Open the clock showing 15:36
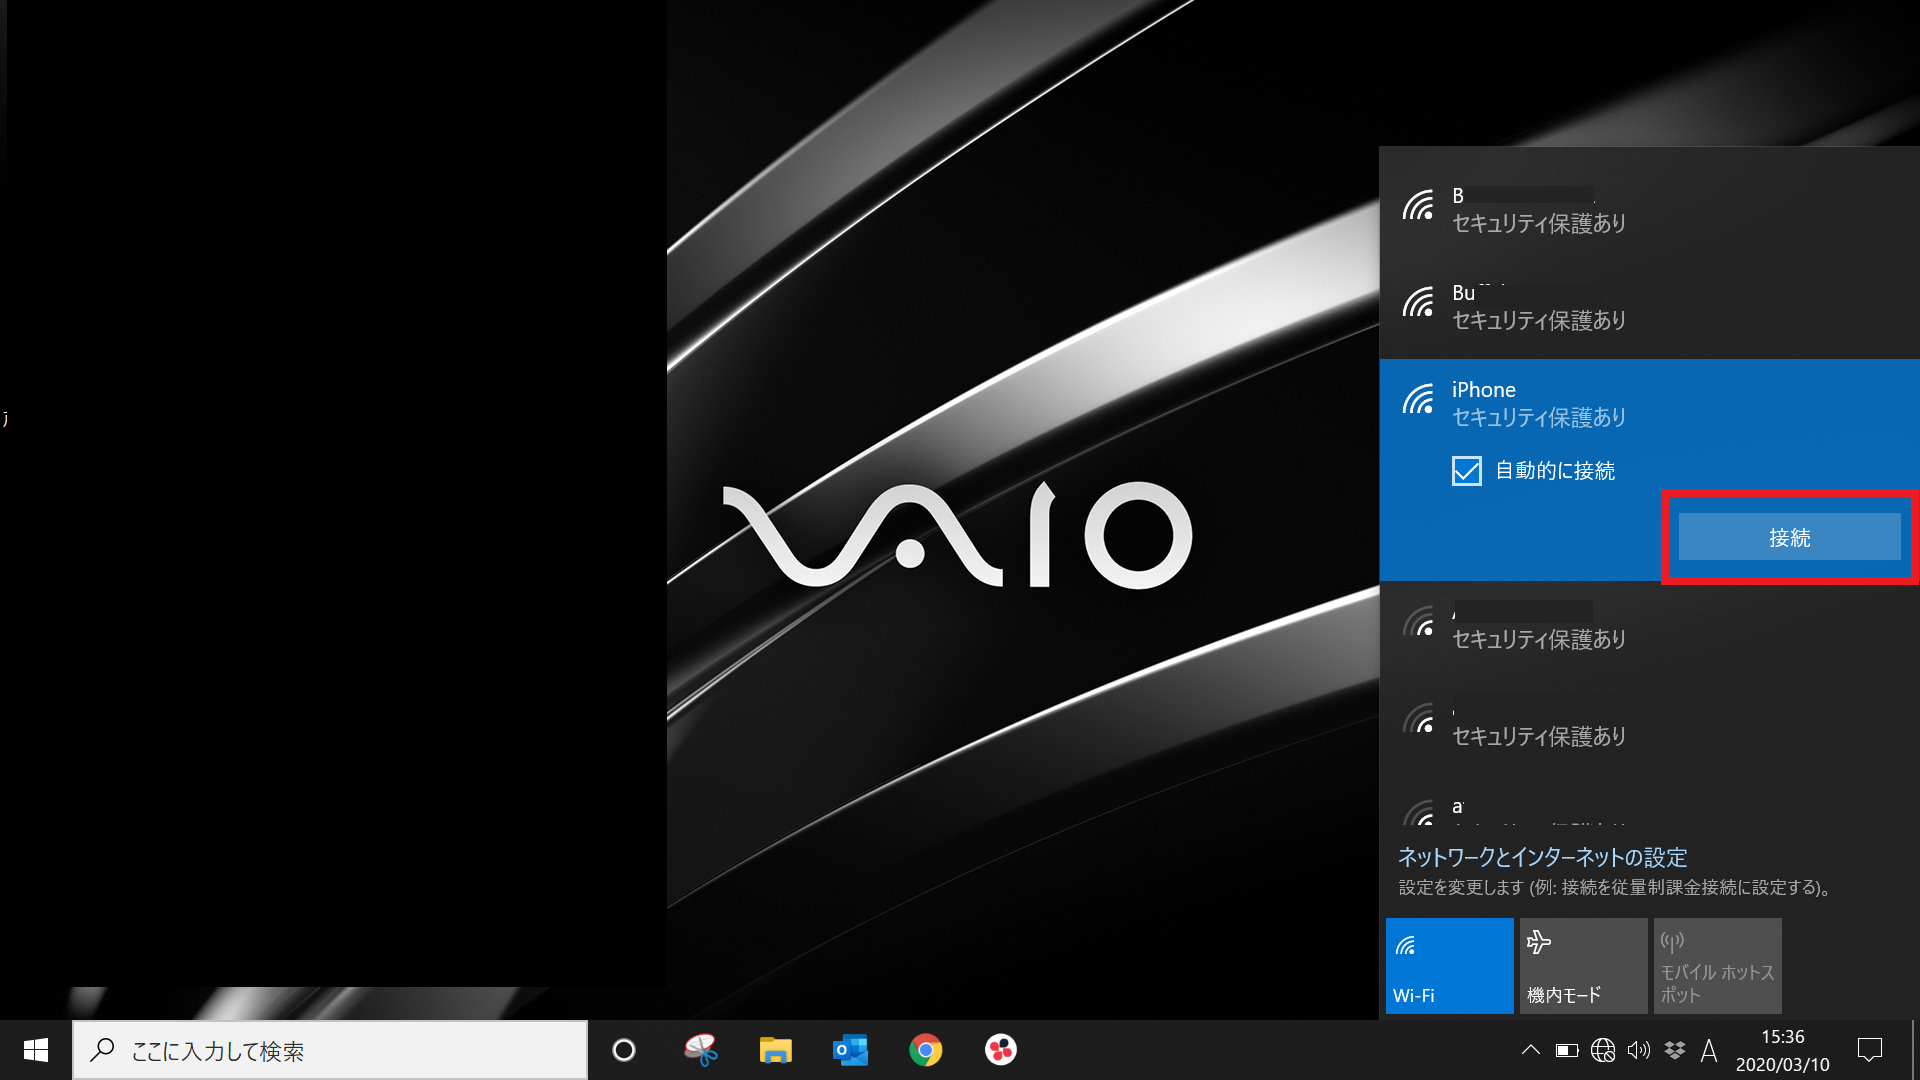 point(1782,1050)
